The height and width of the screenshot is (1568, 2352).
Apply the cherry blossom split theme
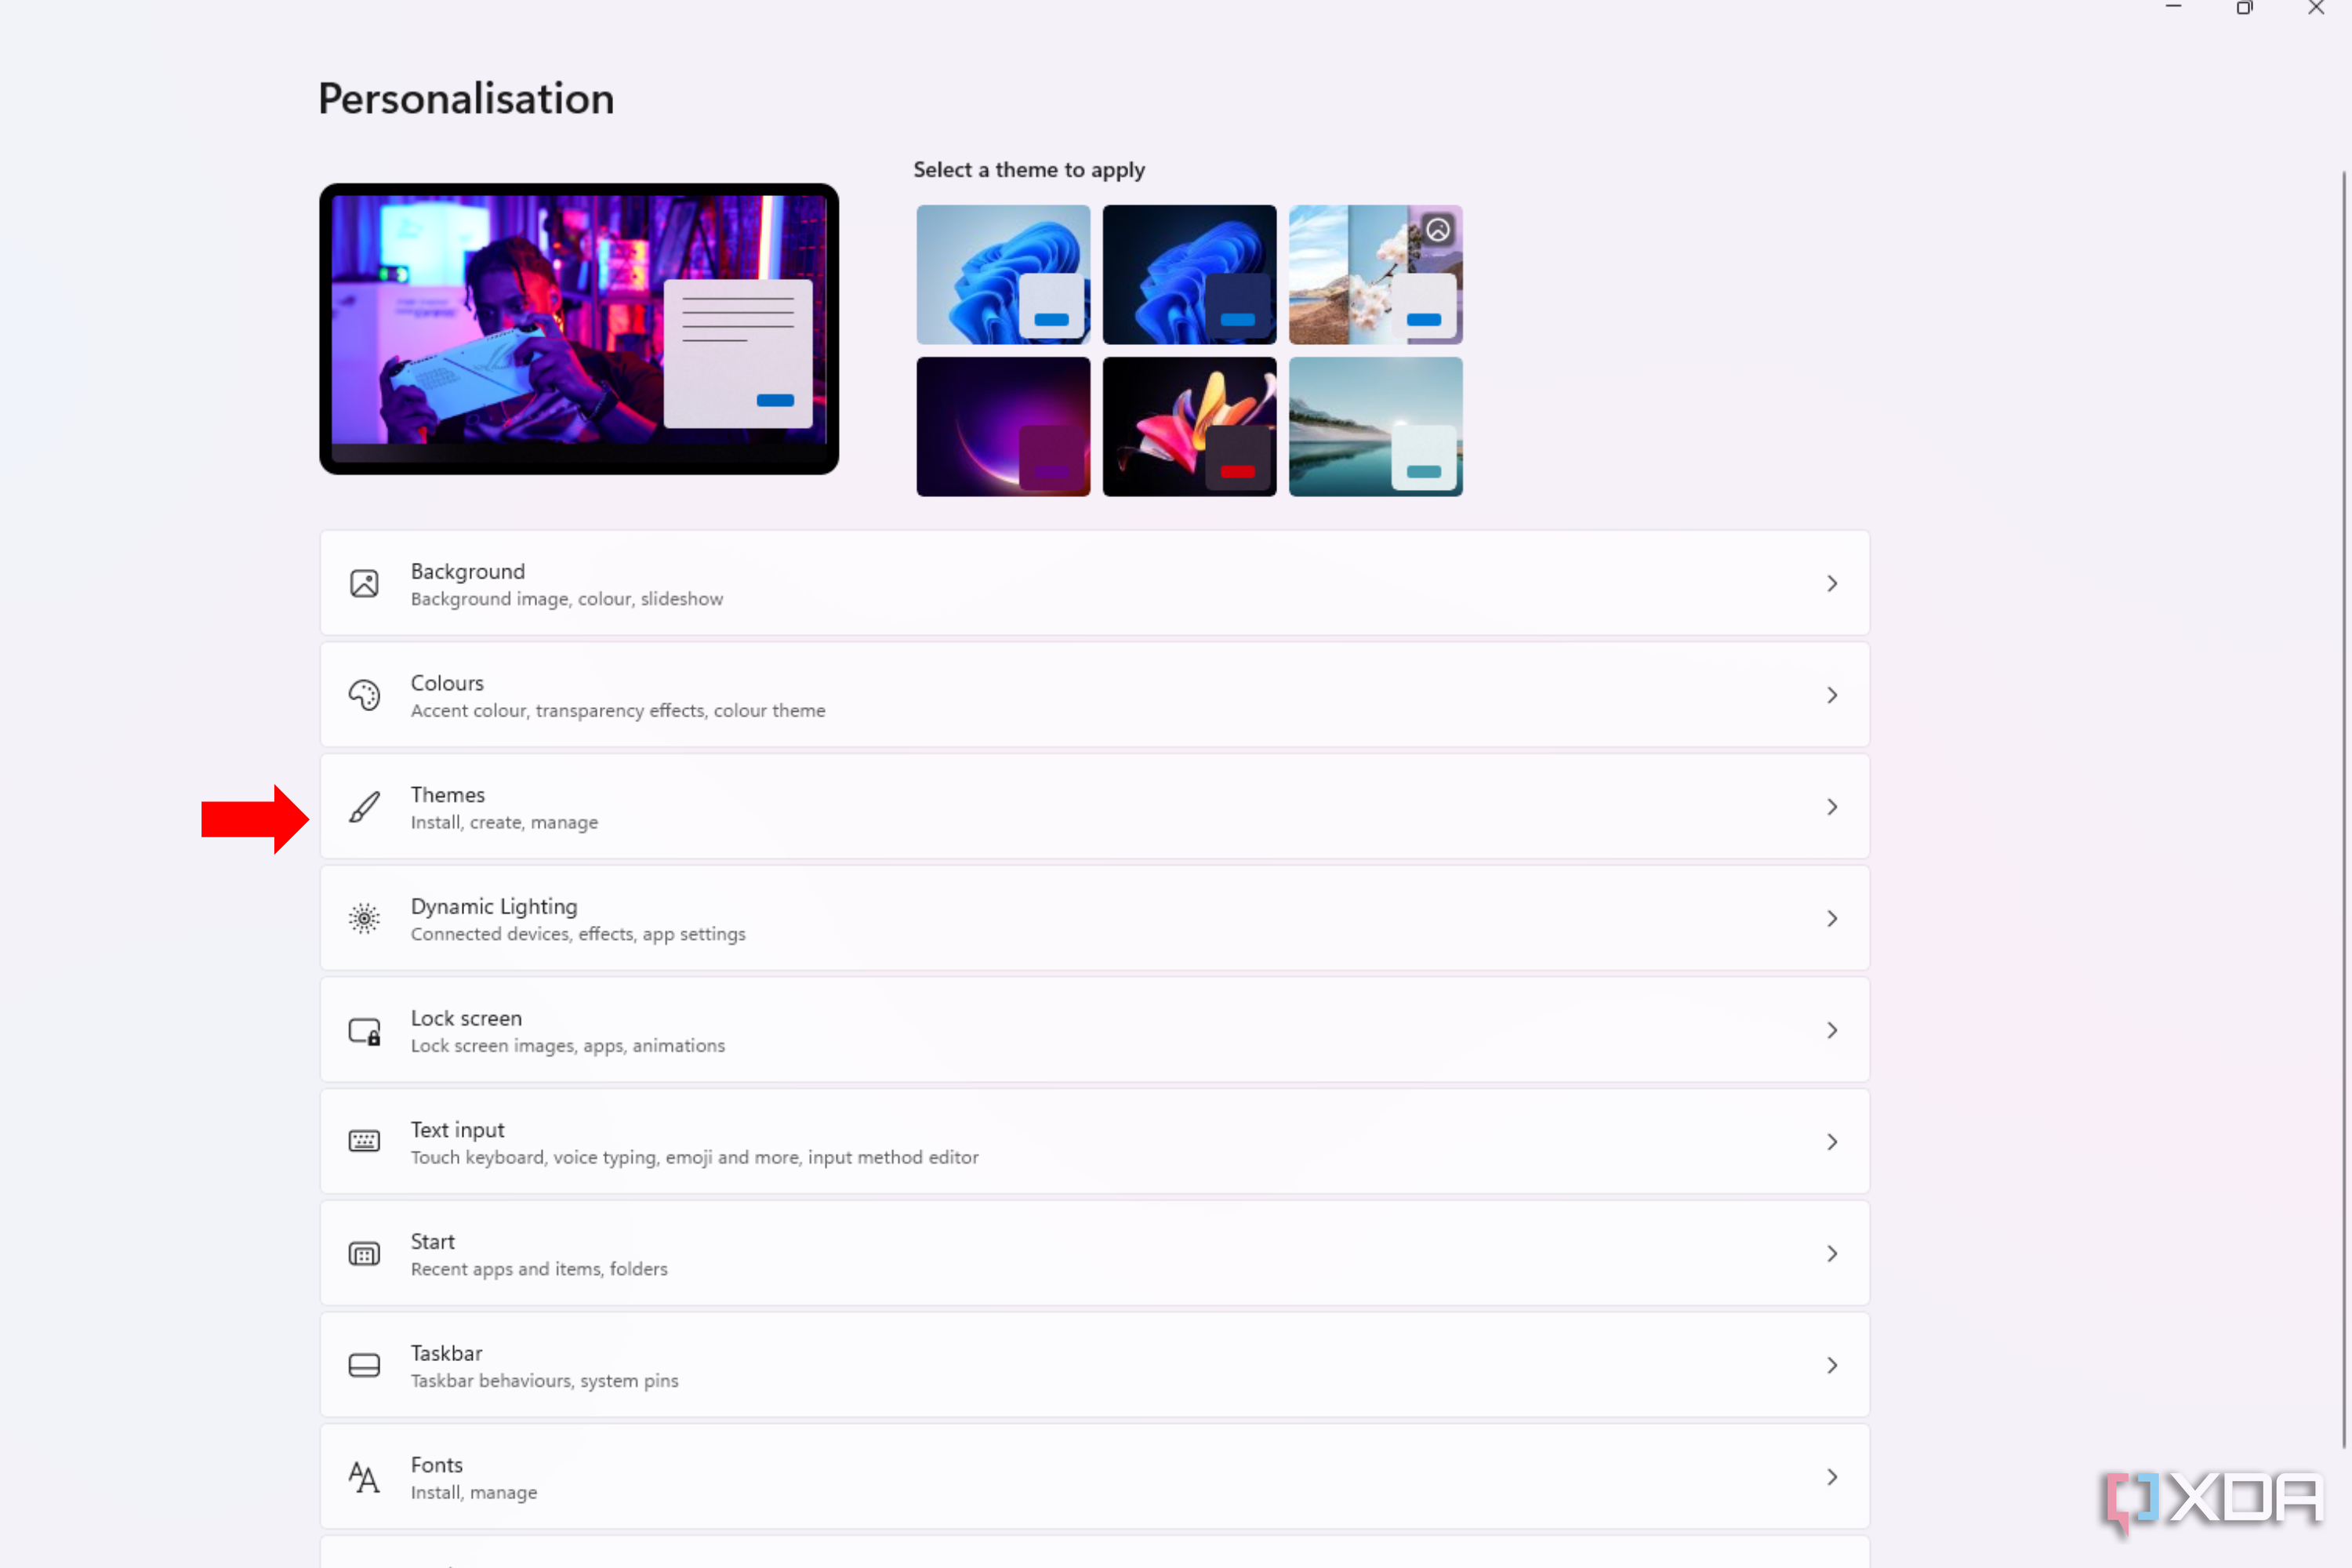tap(1375, 273)
